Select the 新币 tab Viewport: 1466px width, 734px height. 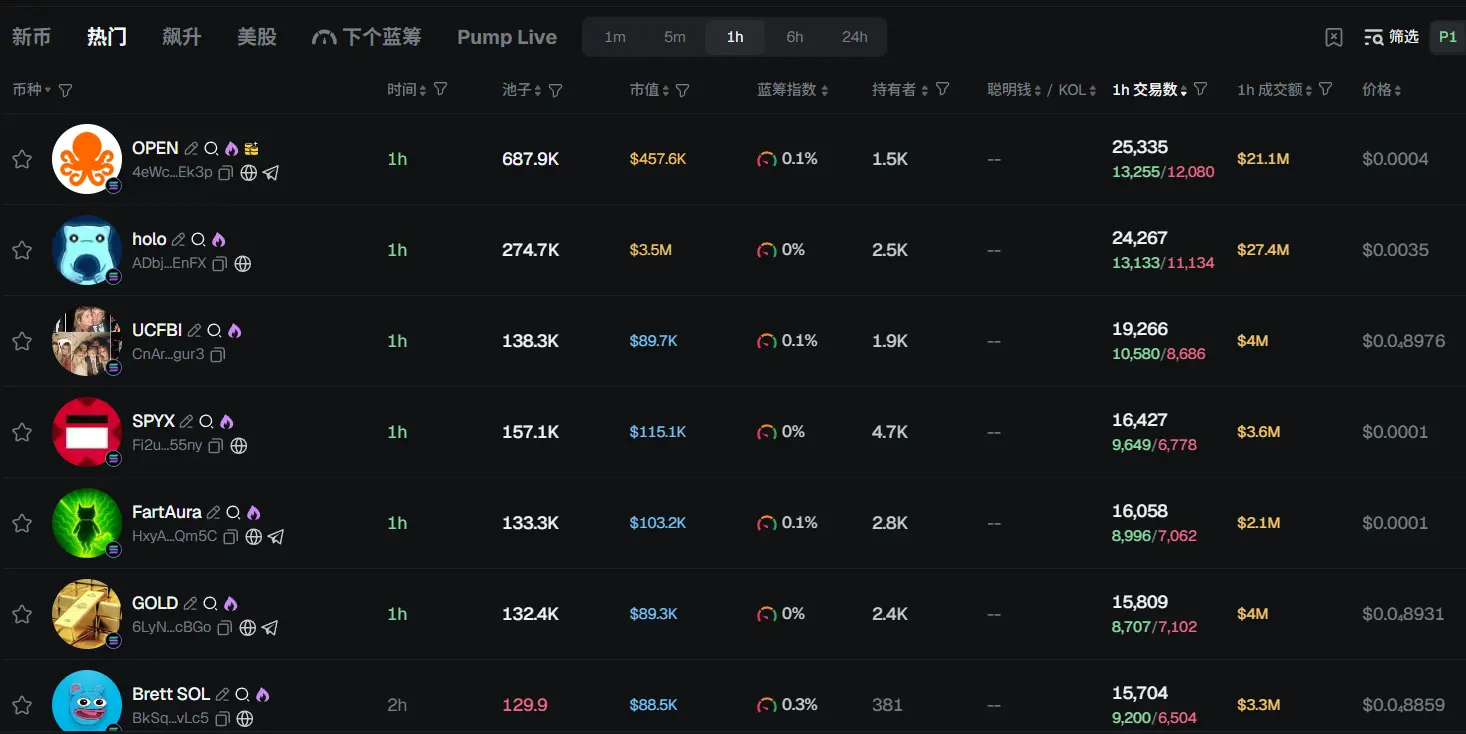coord(31,37)
